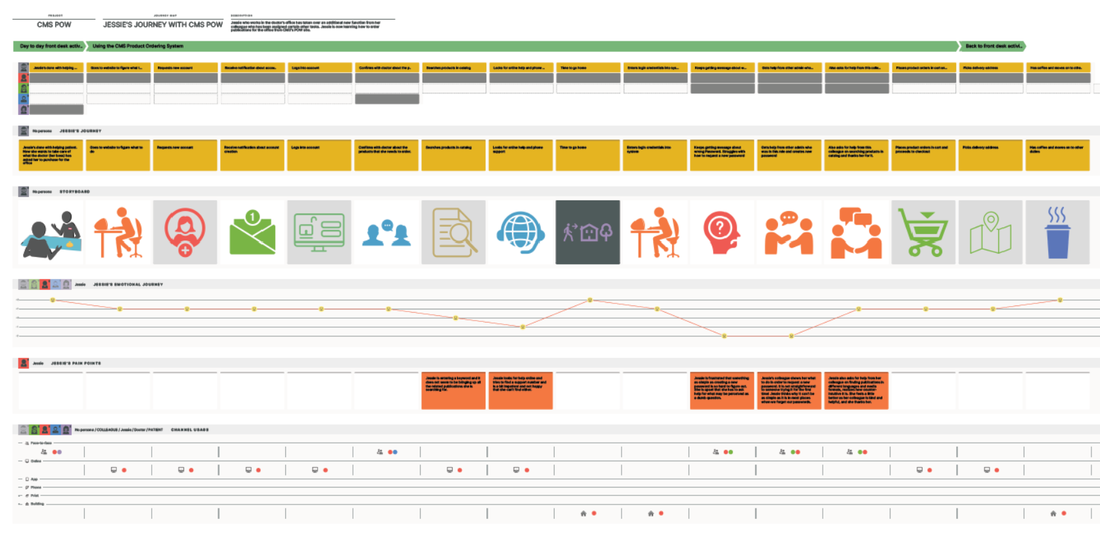This screenshot has height=540, width=1100.
Task: Open the 'Picks delivery address' journey card
Action: (x=991, y=155)
